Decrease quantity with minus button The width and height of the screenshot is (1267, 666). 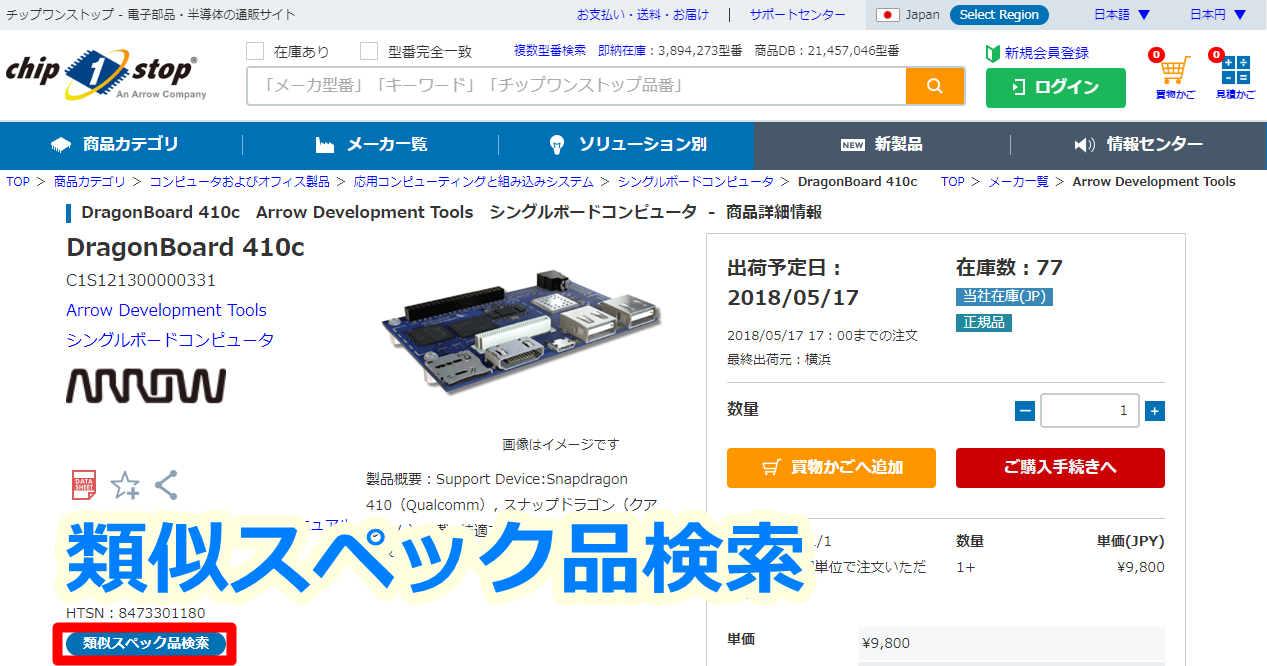coord(1025,411)
